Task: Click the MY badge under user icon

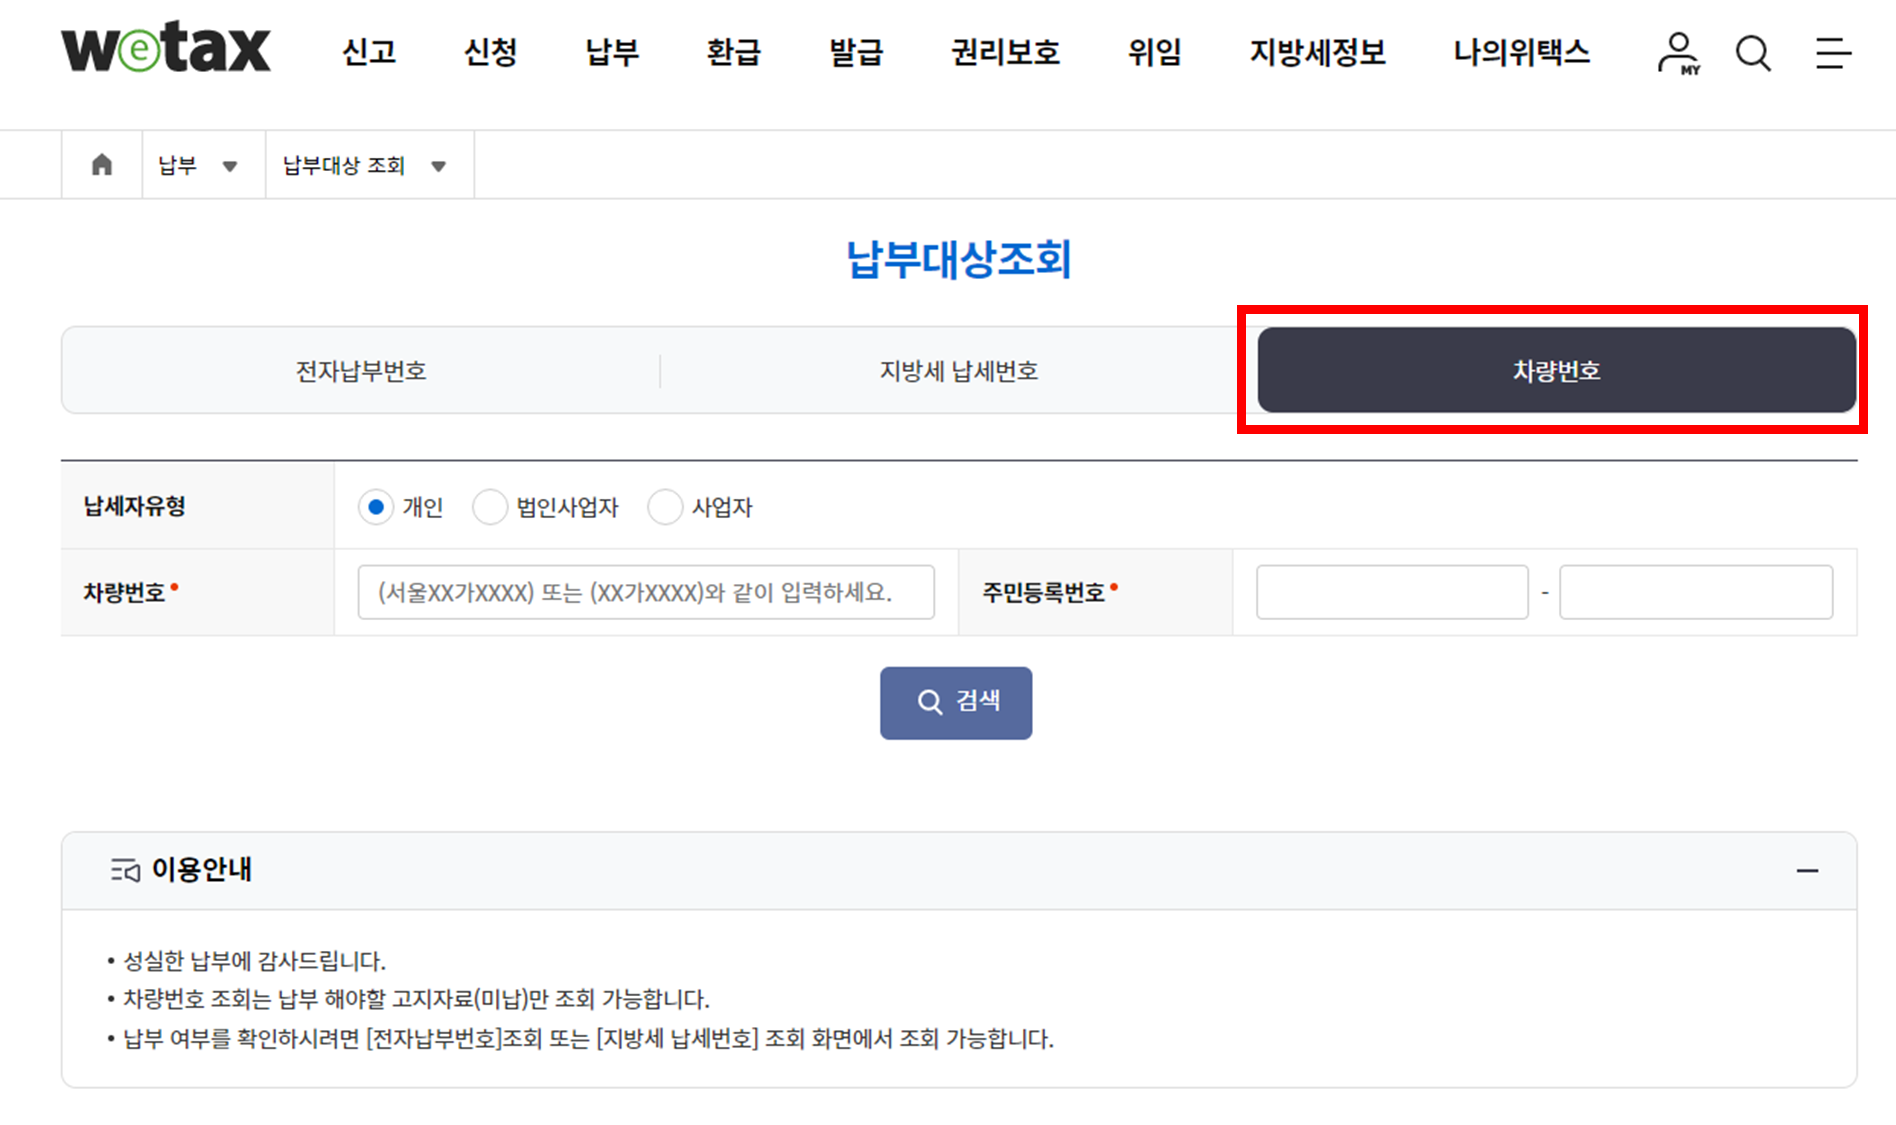Action: 1689,68
